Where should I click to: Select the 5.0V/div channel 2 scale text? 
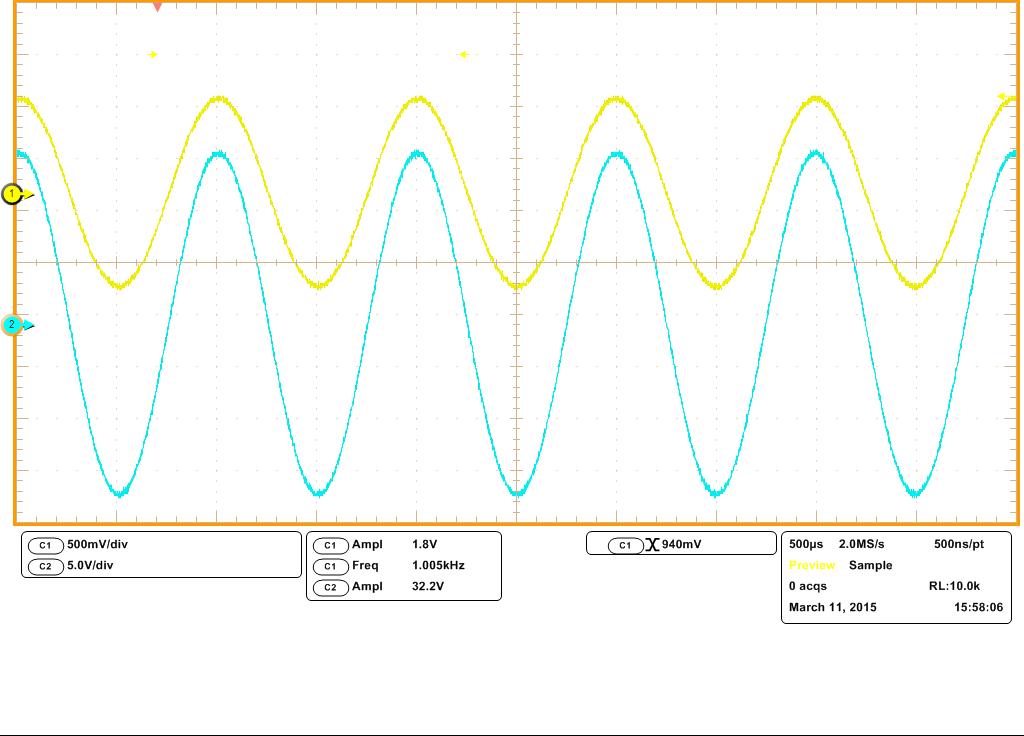tap(90, 565)
